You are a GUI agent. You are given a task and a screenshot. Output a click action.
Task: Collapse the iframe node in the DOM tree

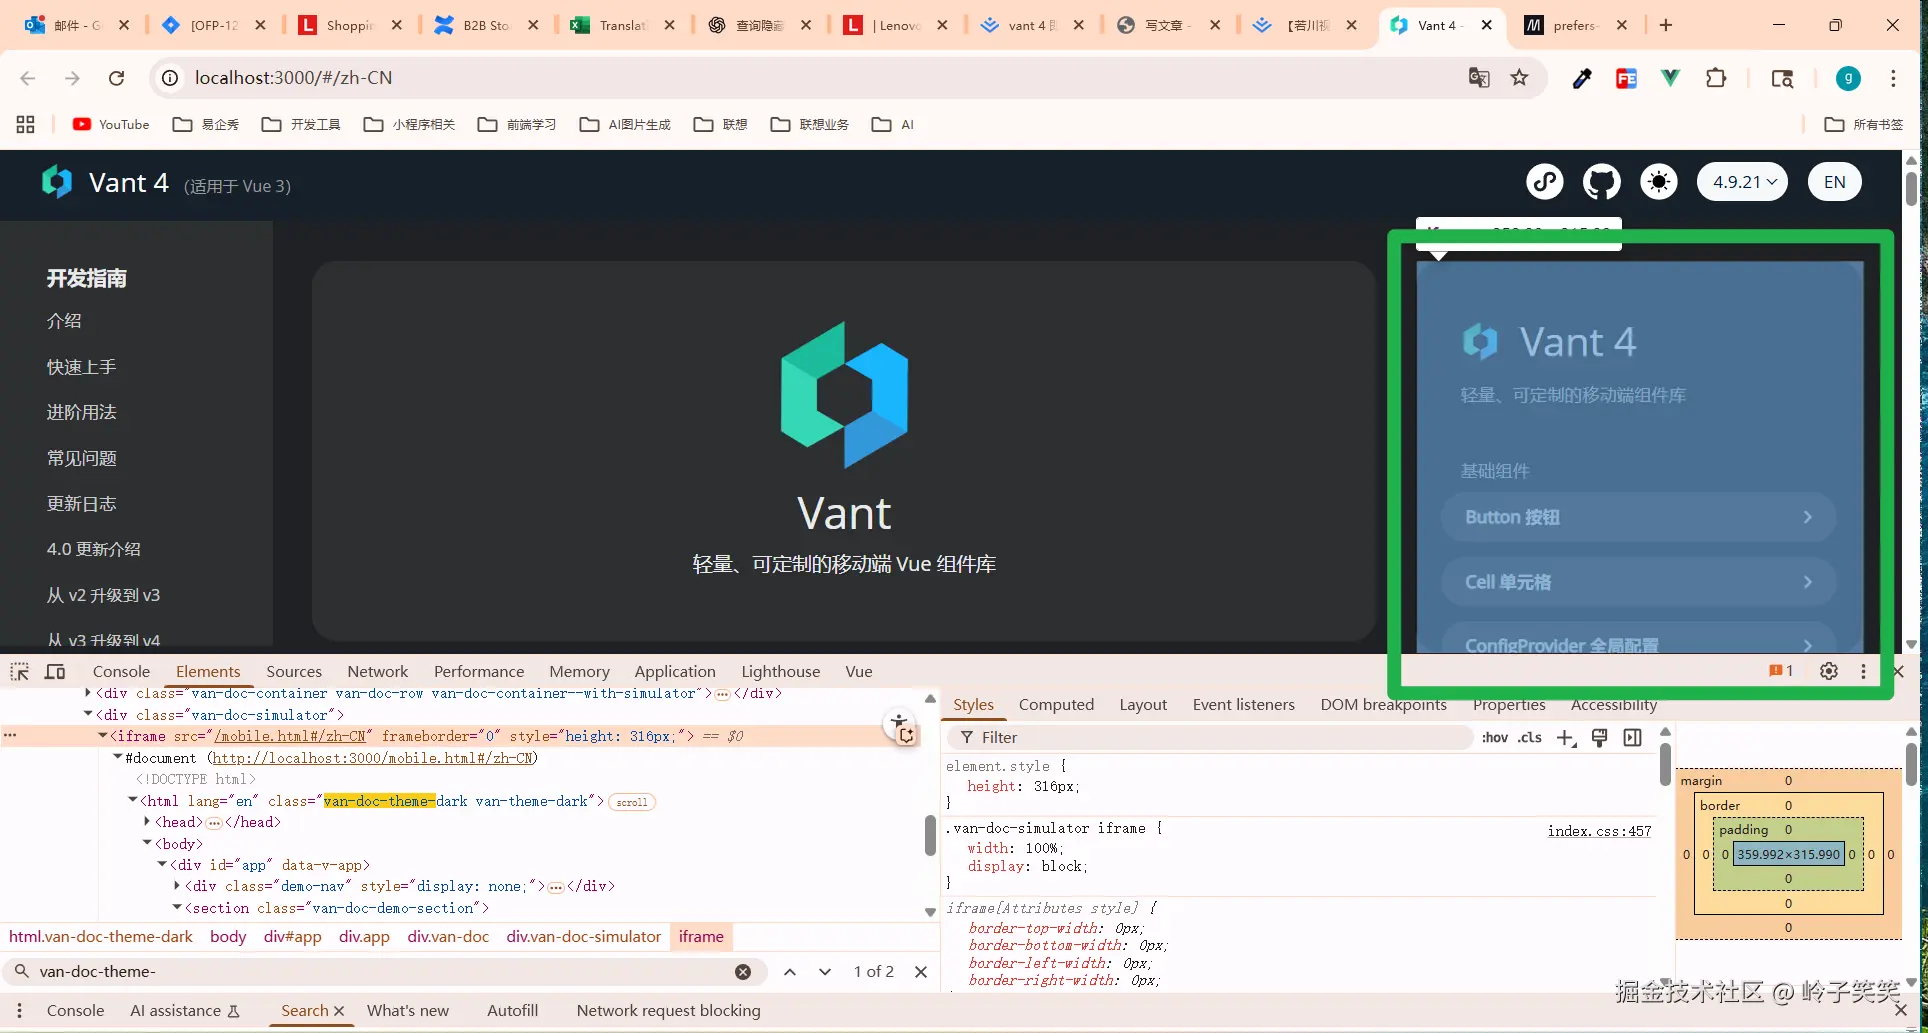point(103,736)
